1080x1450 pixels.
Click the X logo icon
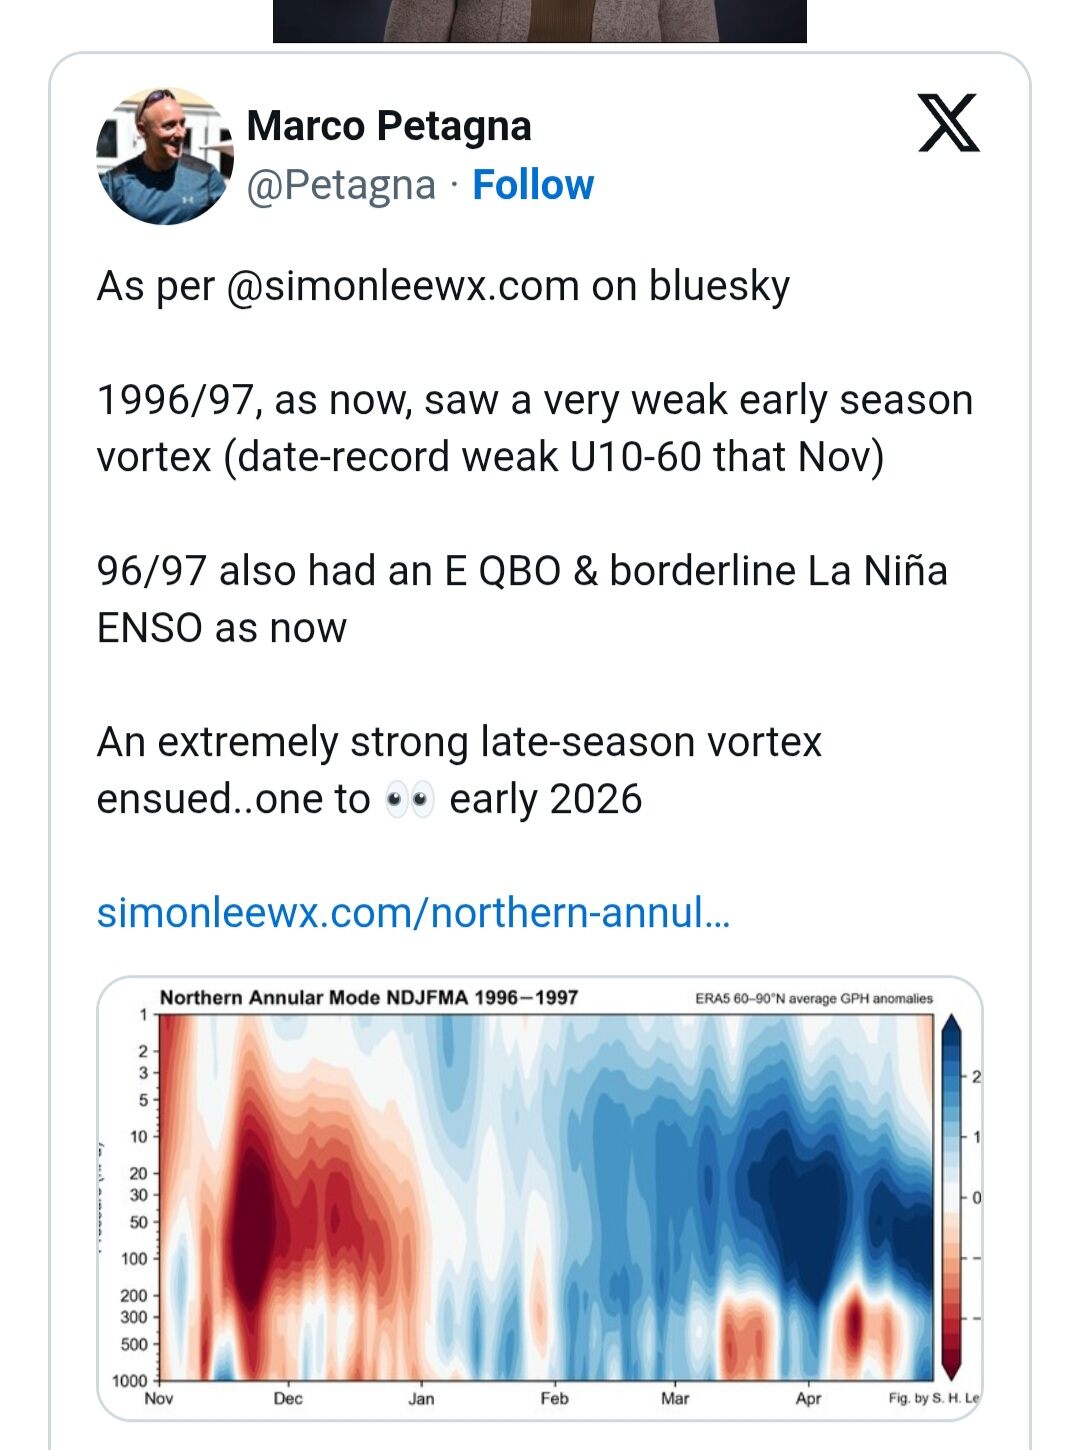(x=948, y=123)
